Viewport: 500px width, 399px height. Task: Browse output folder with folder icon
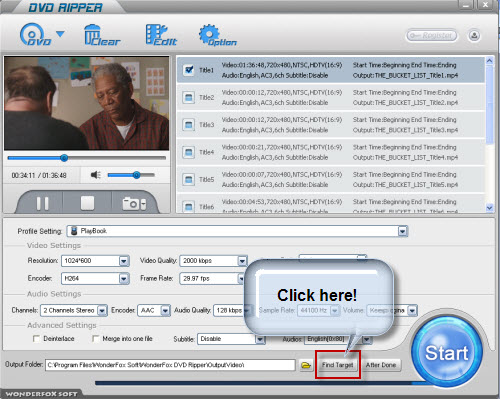(x=306, y=365)
